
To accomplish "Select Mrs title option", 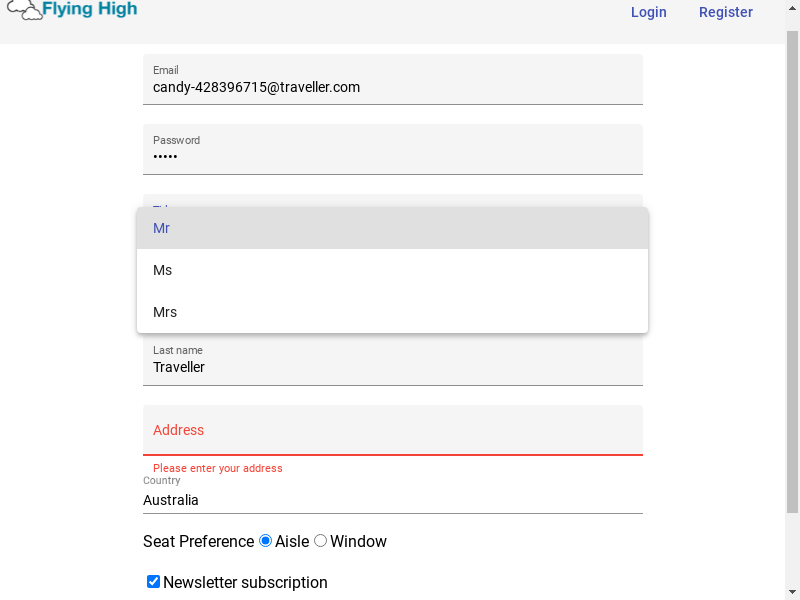I will click(x=392, y=312).
